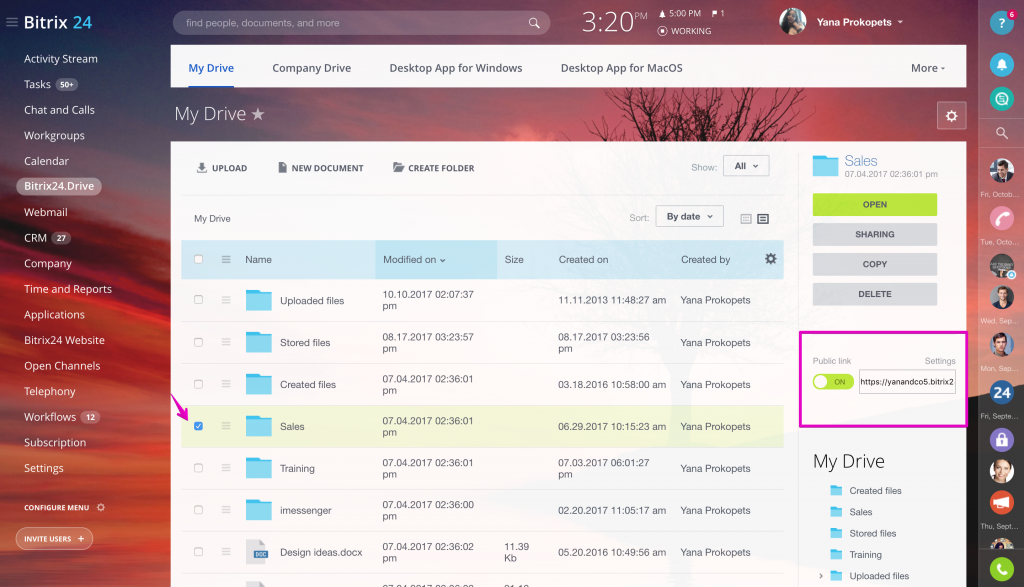This screenshot has height=587, width=1024.
Task: Switch to detailed list view icon
Action: [x=763, y=219]
